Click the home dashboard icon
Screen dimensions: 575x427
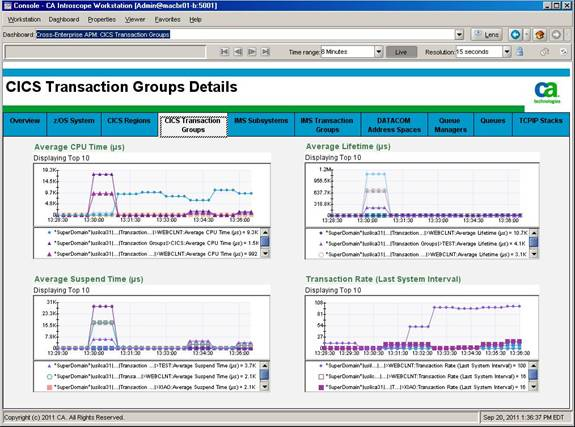tap(539, 34)
